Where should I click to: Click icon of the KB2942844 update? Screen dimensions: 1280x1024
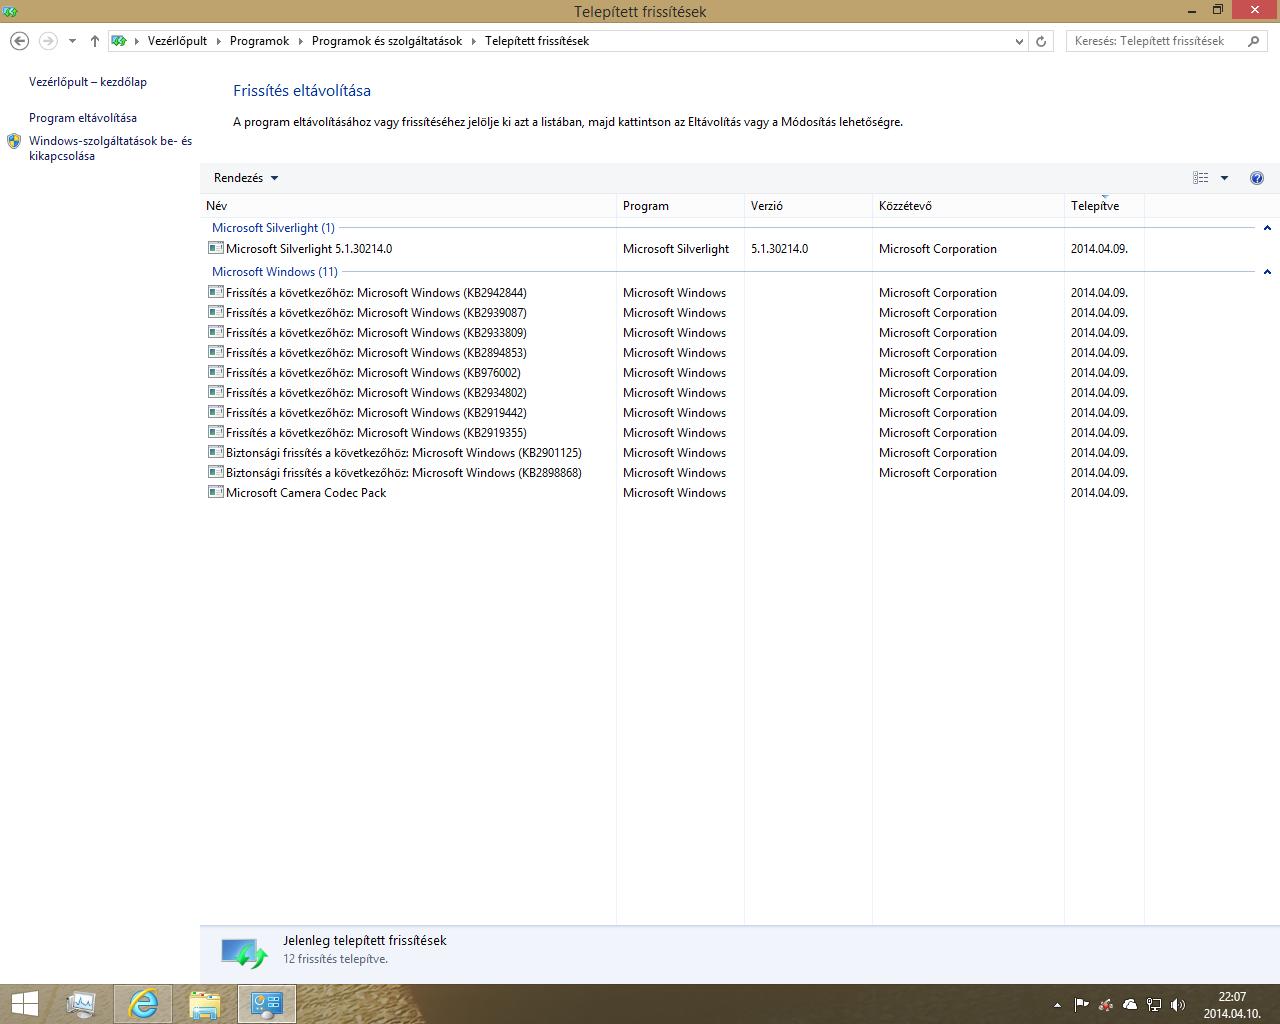pyautogui.click(x=215, y=292)
